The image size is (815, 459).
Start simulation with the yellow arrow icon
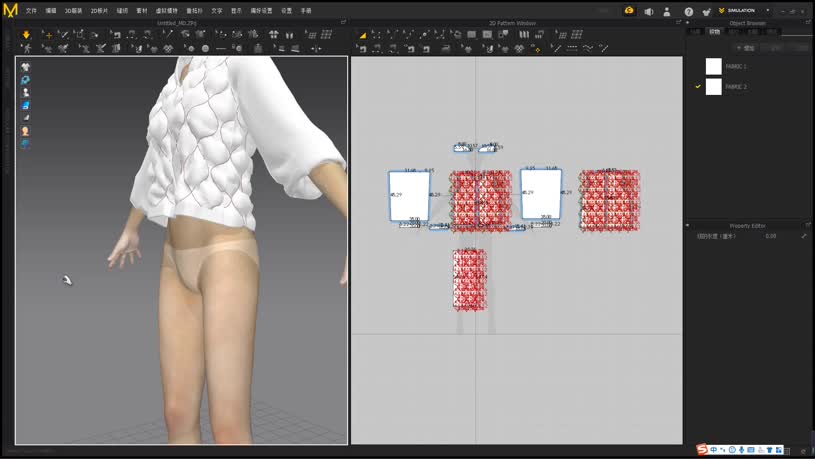point(26,35)
